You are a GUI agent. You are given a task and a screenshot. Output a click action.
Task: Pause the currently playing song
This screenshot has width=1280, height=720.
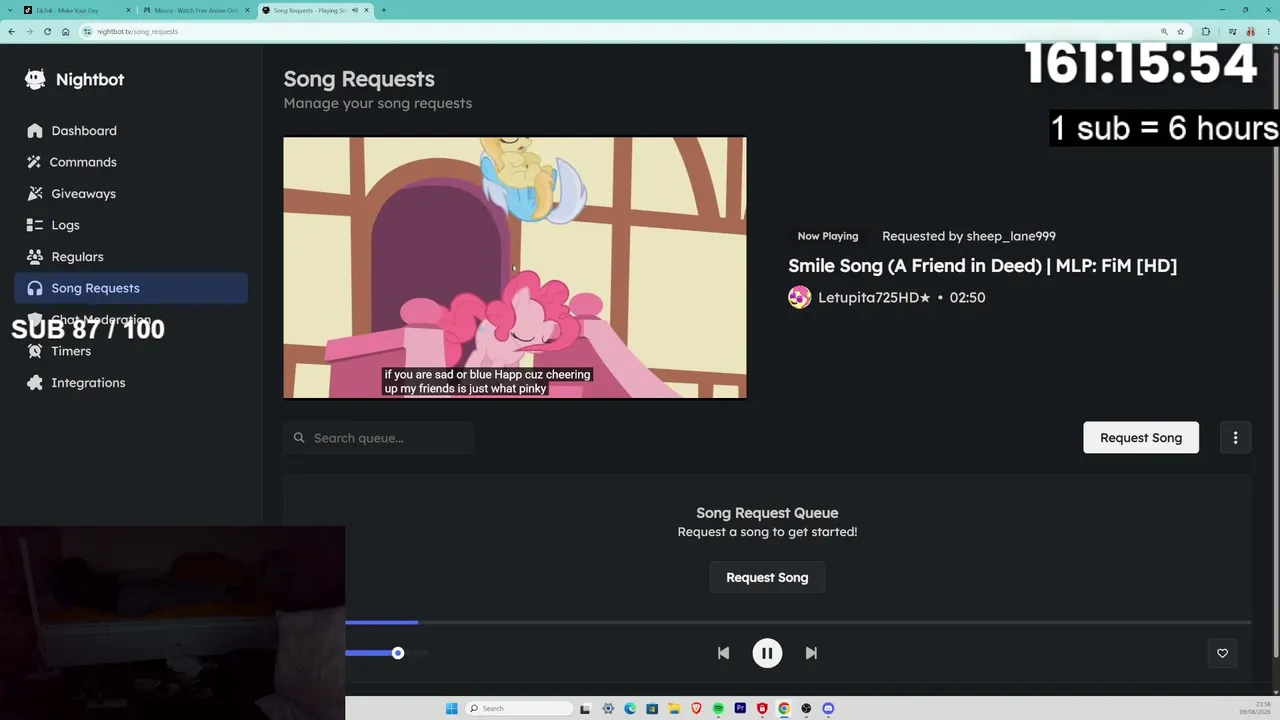click(x=767, y=653)
